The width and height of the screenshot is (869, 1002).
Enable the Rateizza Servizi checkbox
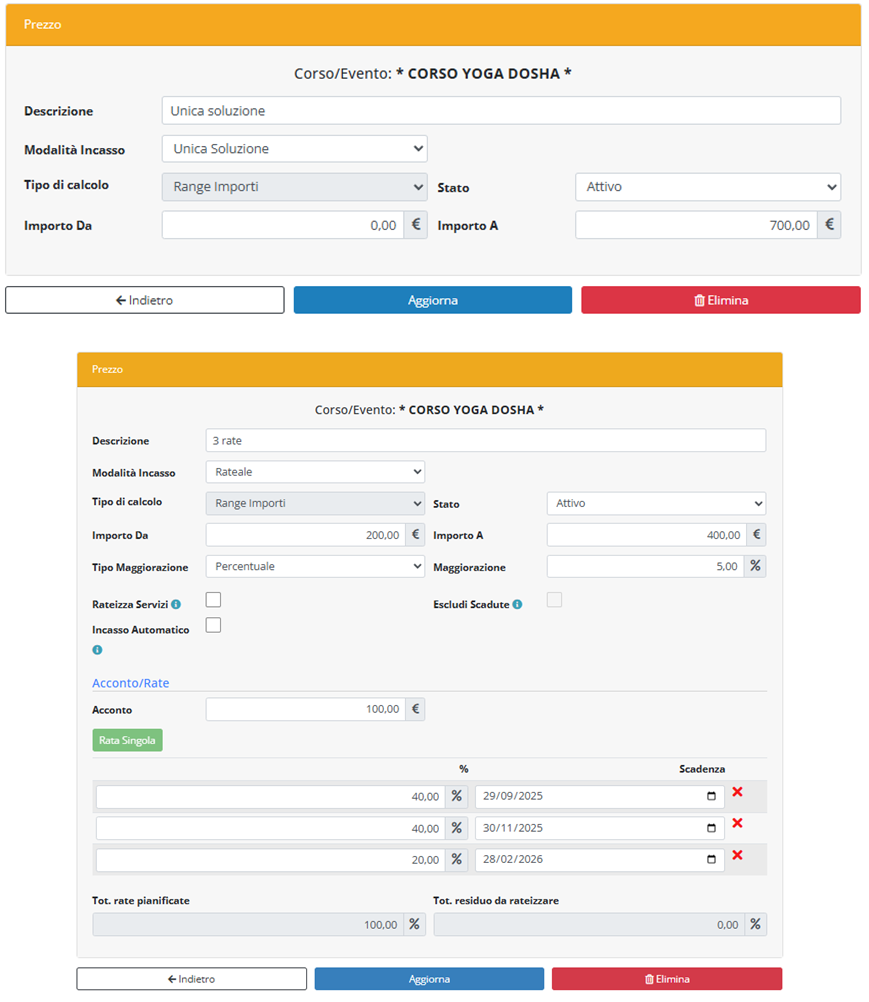pos(213,600)
